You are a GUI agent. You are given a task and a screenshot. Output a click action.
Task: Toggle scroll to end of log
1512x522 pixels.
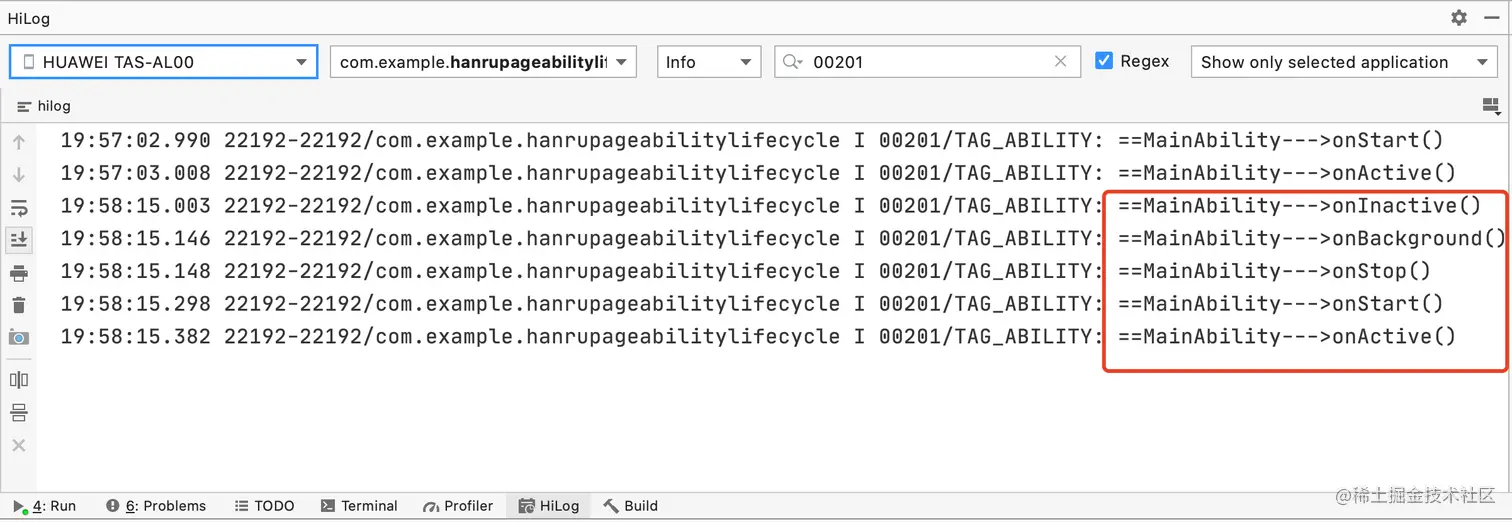coord(18,240)
